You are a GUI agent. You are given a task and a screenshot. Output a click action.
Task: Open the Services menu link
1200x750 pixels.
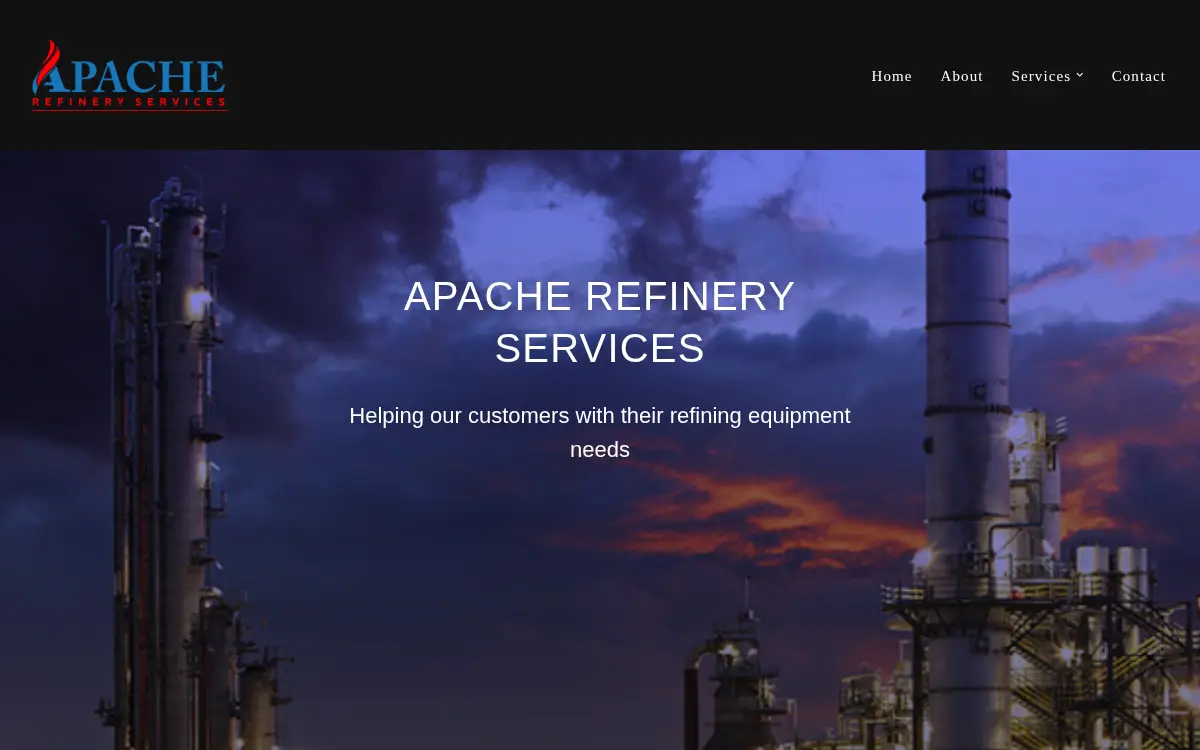tap(1041, 76)
